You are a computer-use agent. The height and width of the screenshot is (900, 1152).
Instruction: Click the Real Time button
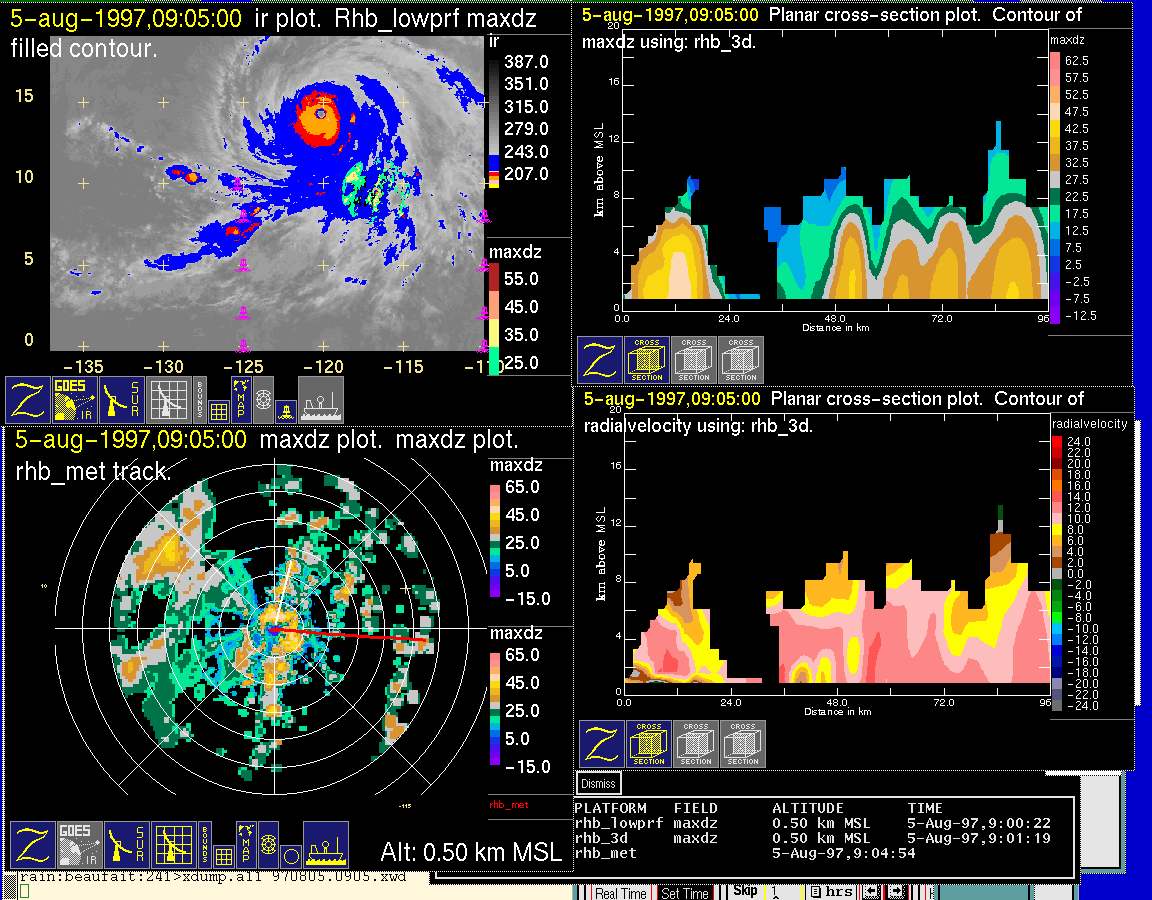coord(621,893)
